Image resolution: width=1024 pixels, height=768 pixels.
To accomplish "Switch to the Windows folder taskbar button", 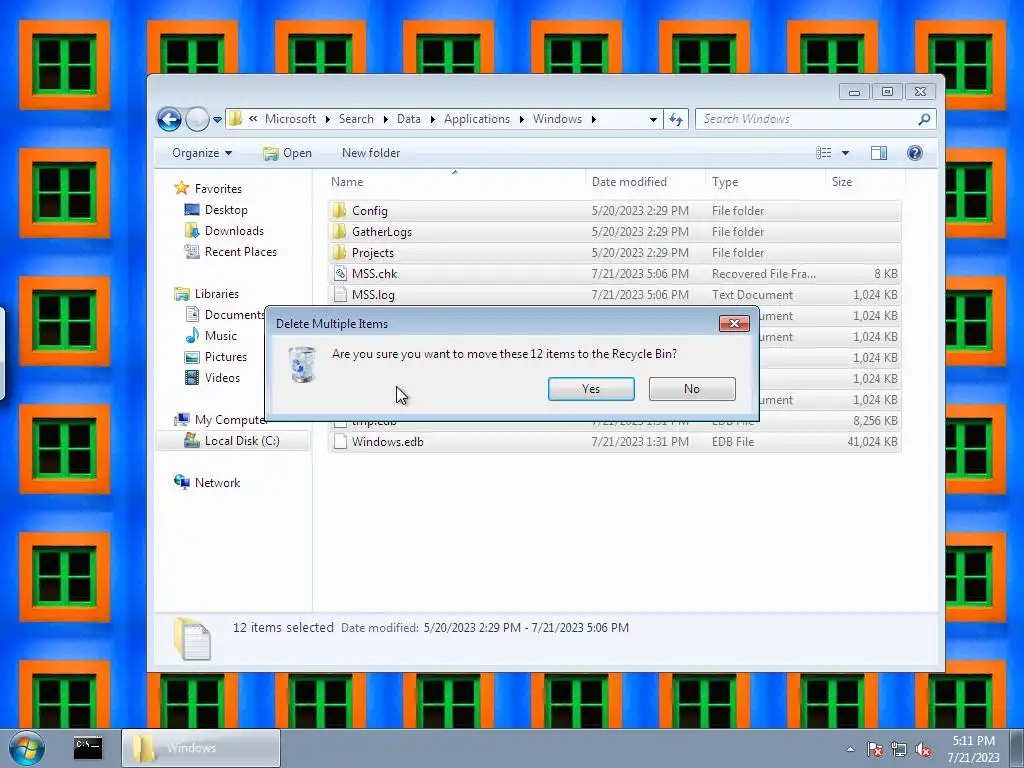I will [201, 748].
